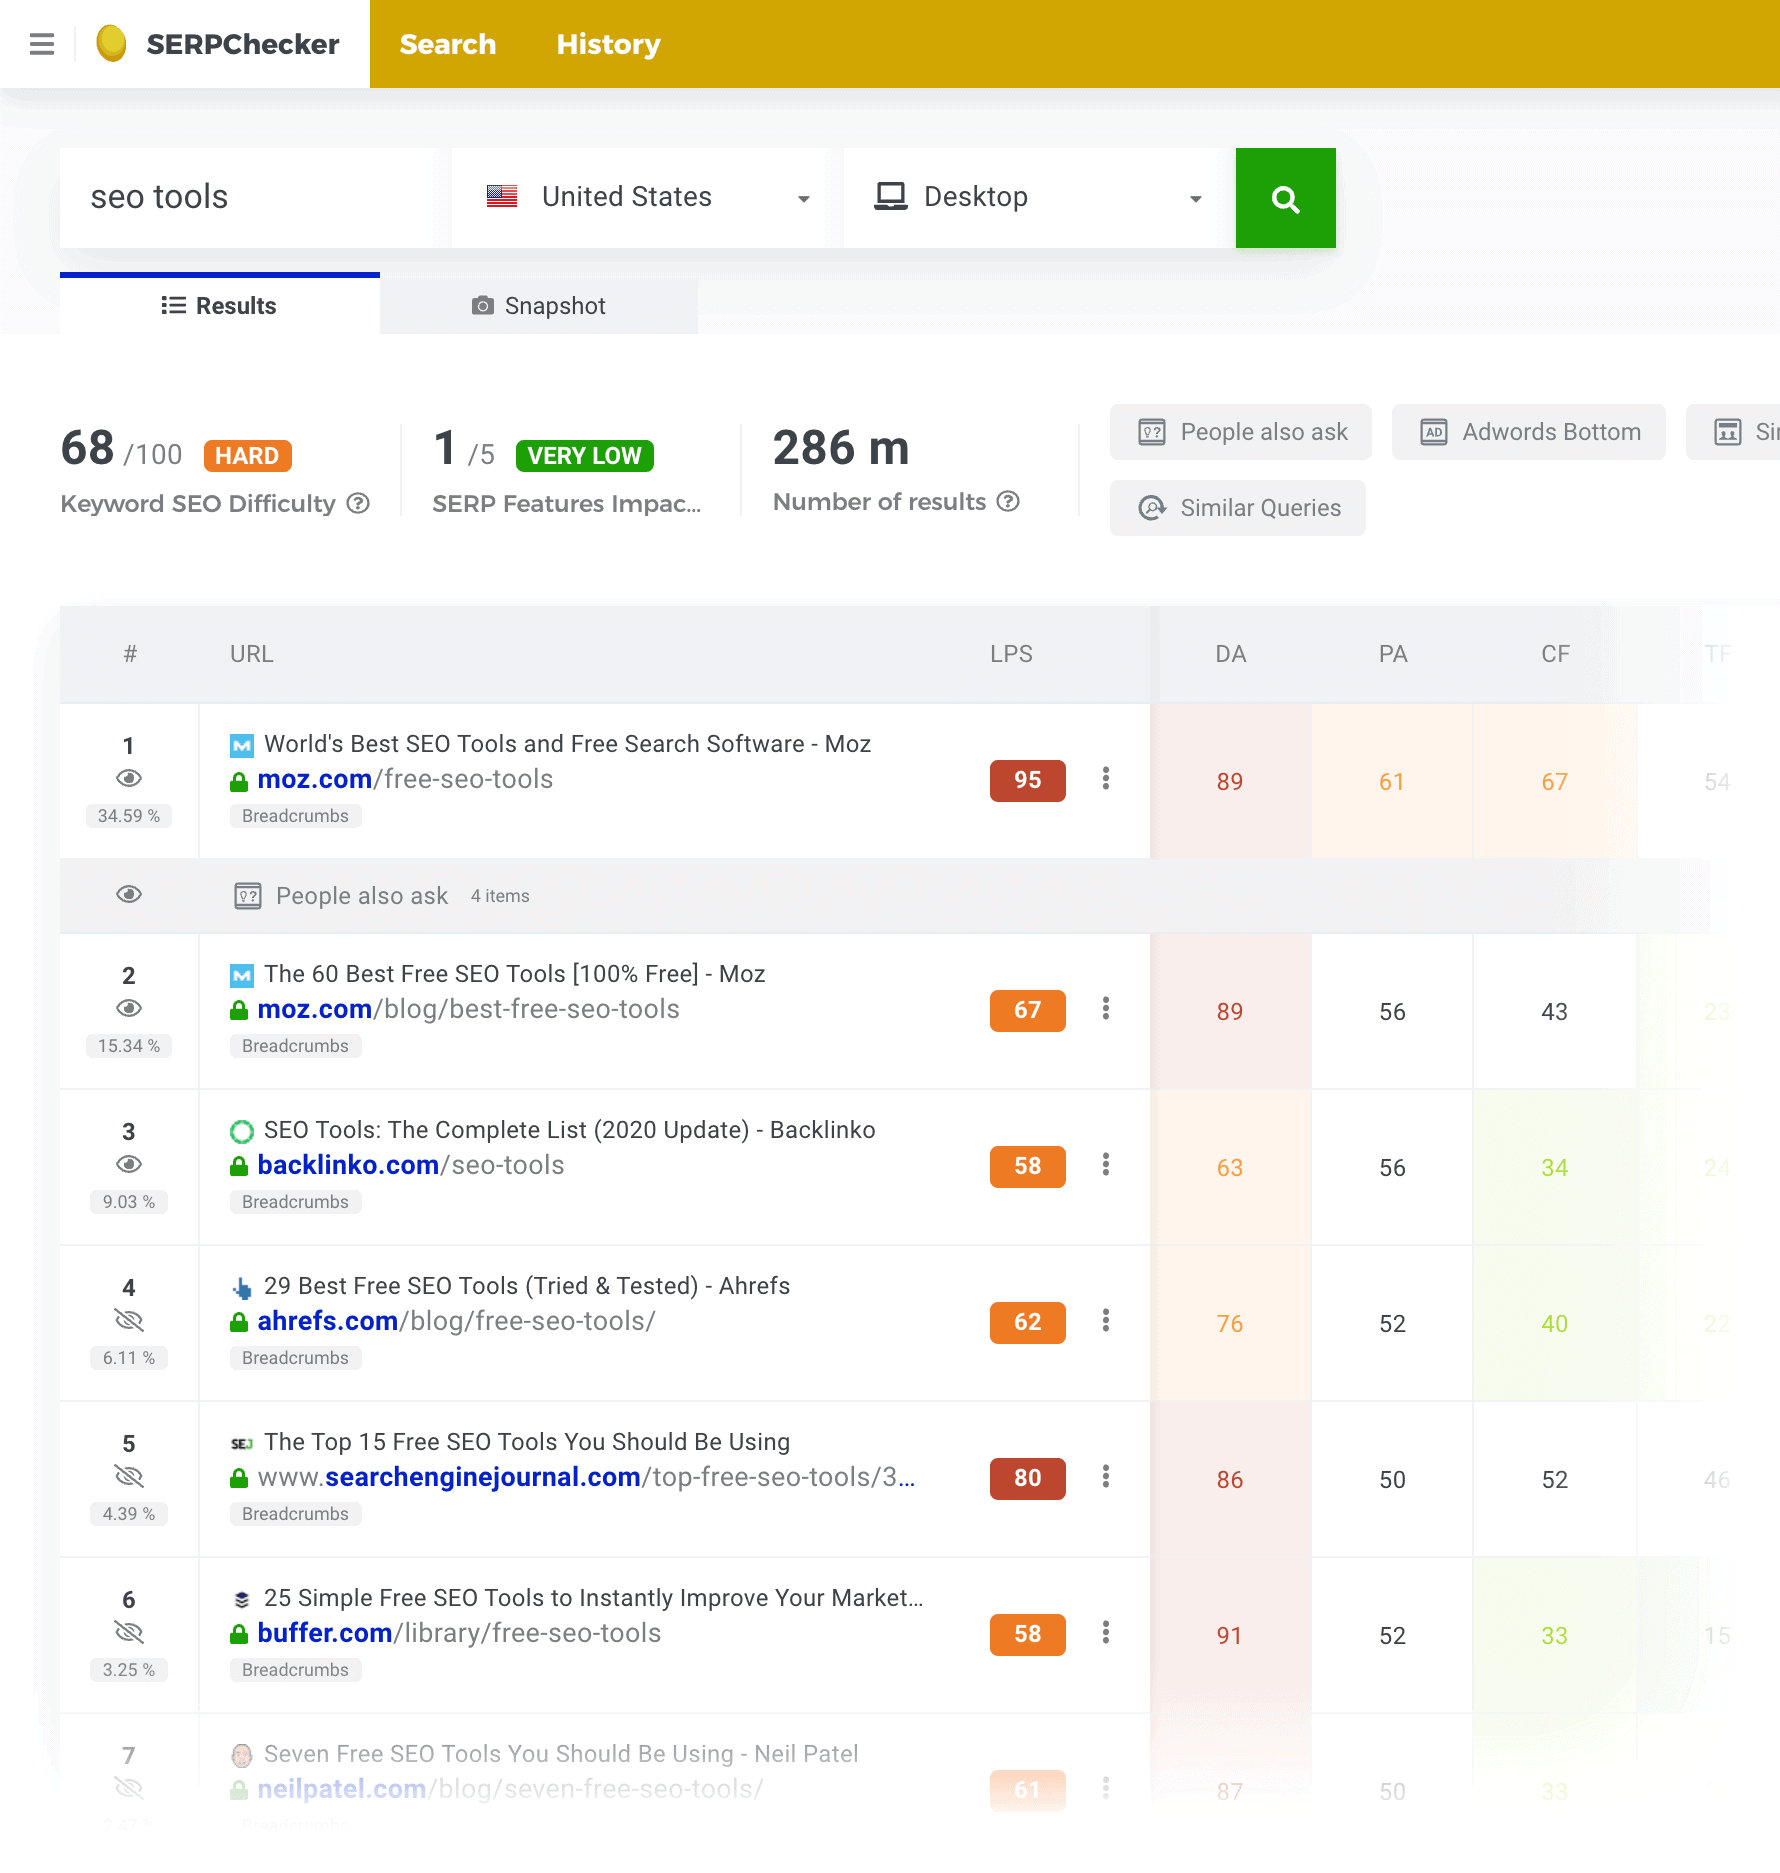Click United States flag icon
This screenshot has height=1873, width=1780.
[501, 196]
